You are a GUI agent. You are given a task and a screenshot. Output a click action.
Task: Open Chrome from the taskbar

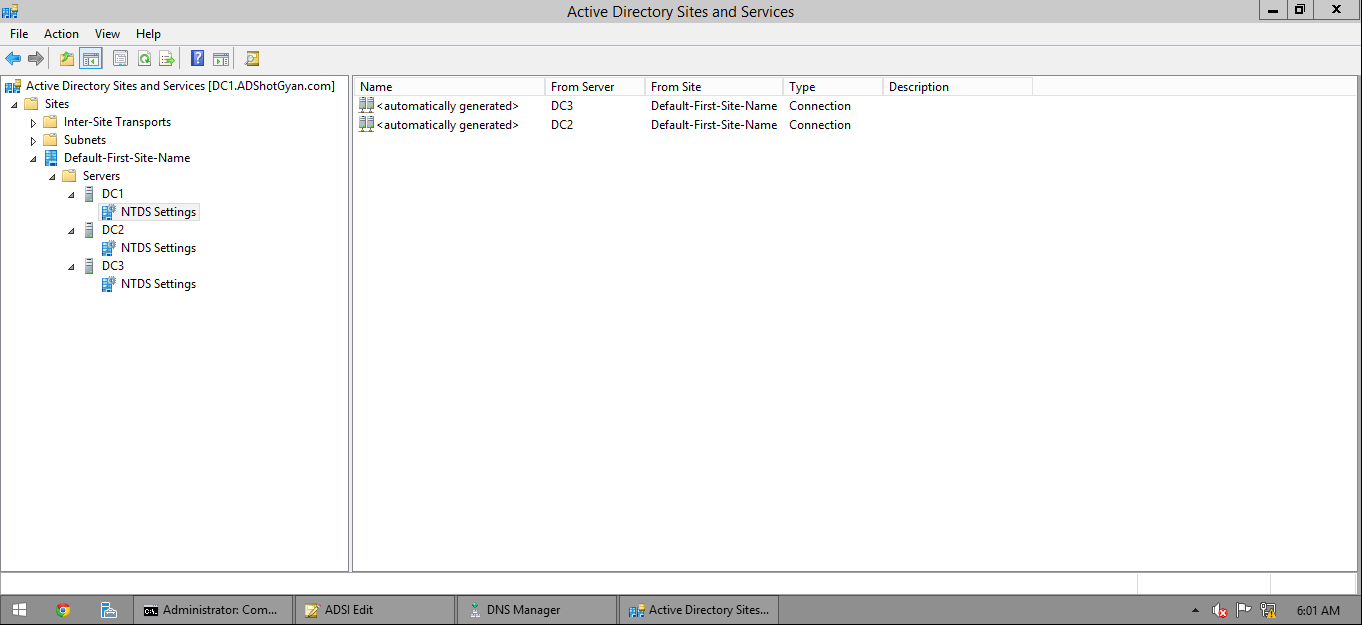point(63,609)
